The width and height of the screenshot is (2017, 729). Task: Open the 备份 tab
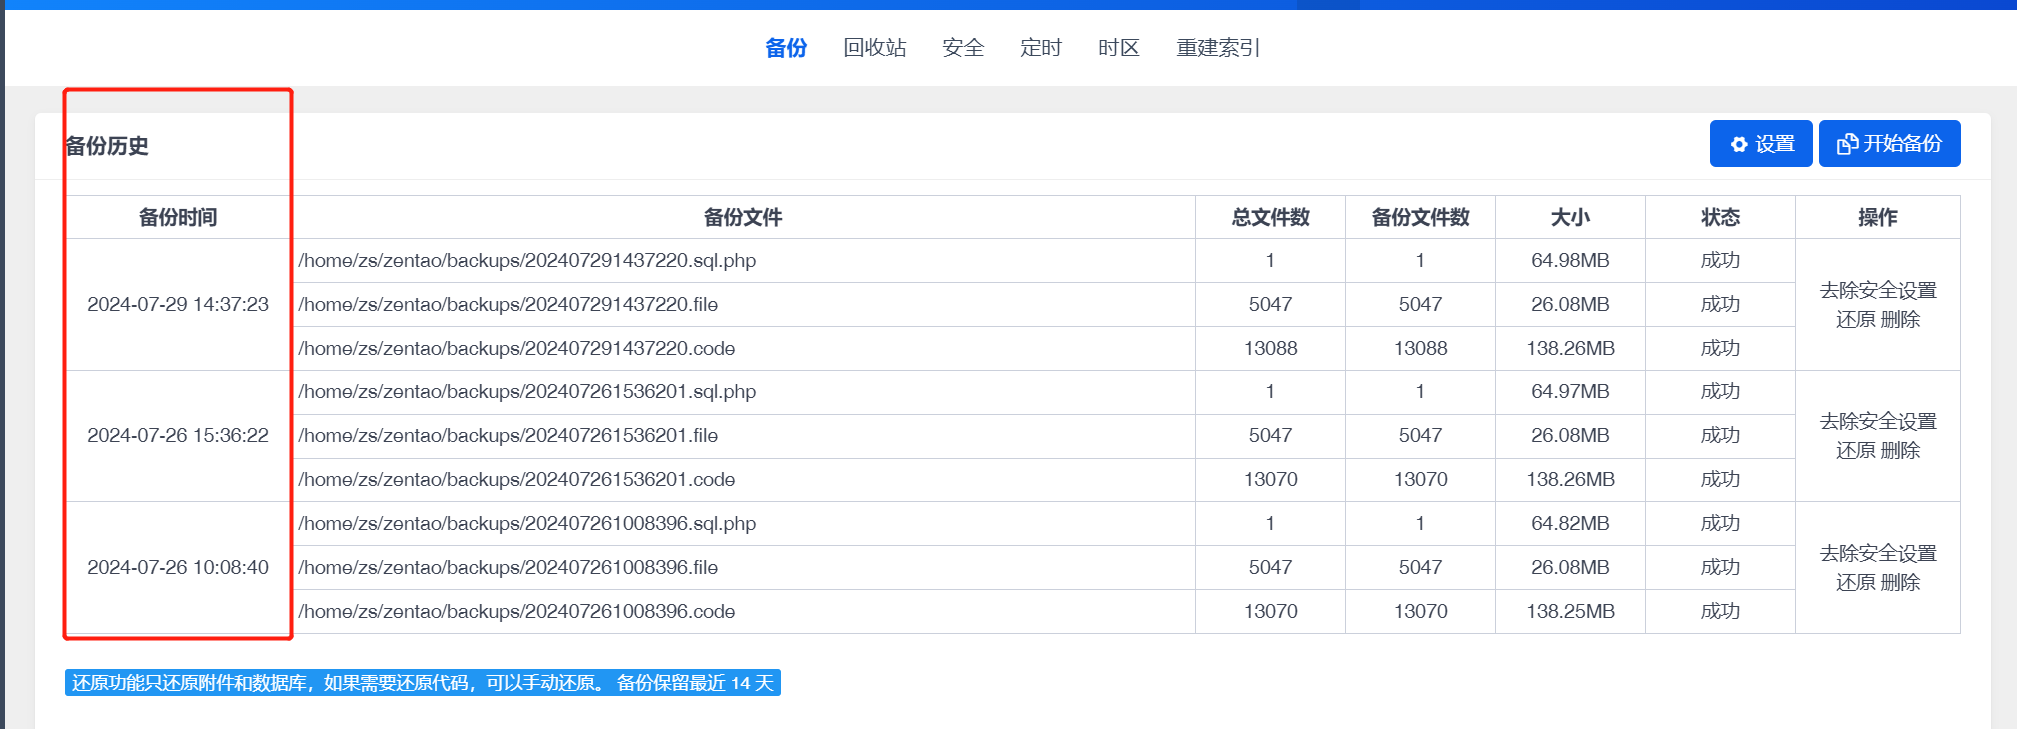point(786,48)
